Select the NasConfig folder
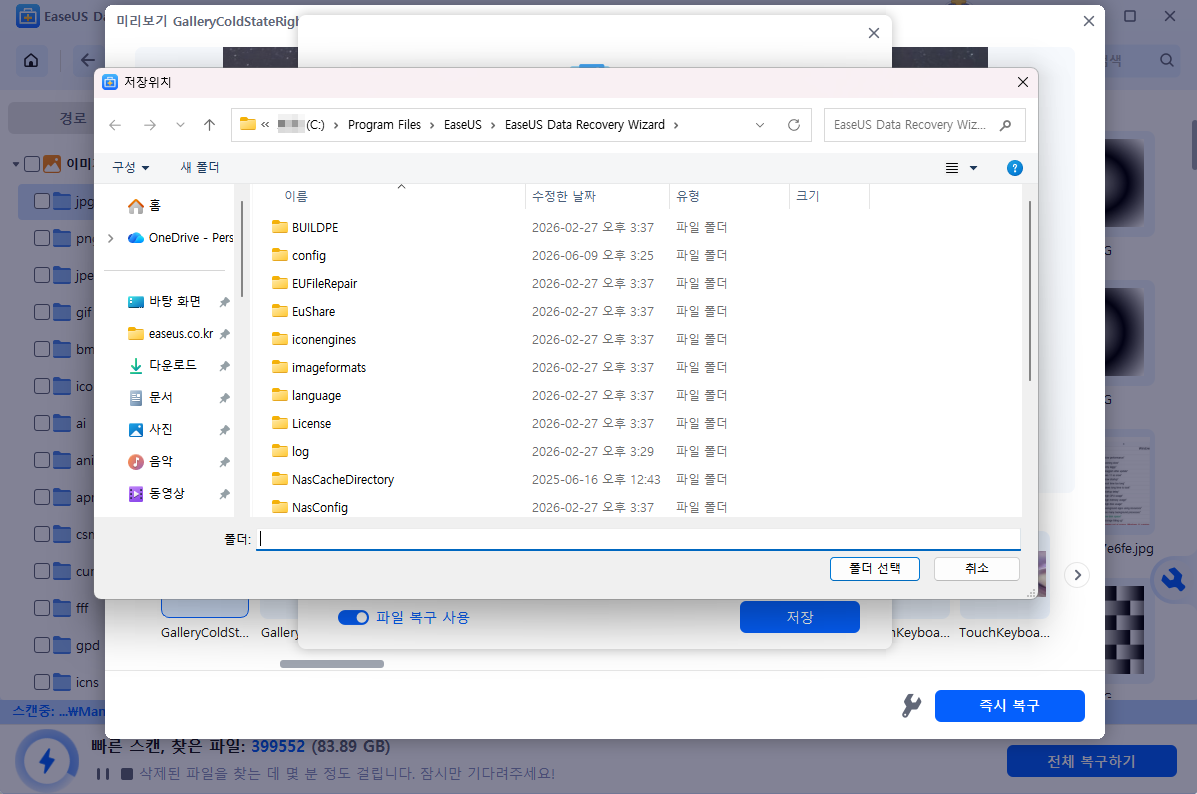 tap(310, 508)
